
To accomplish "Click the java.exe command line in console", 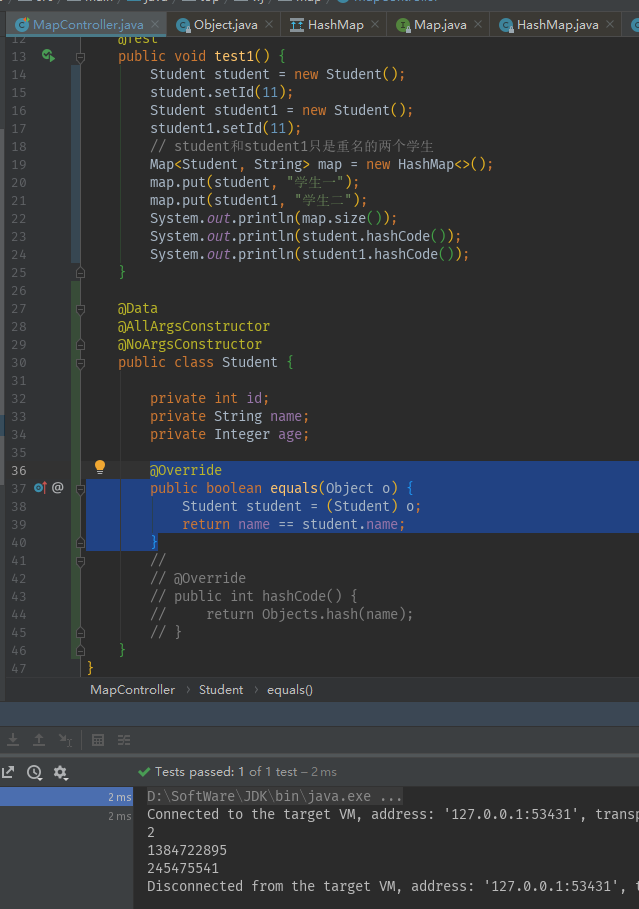I will [x=274, y=796].
